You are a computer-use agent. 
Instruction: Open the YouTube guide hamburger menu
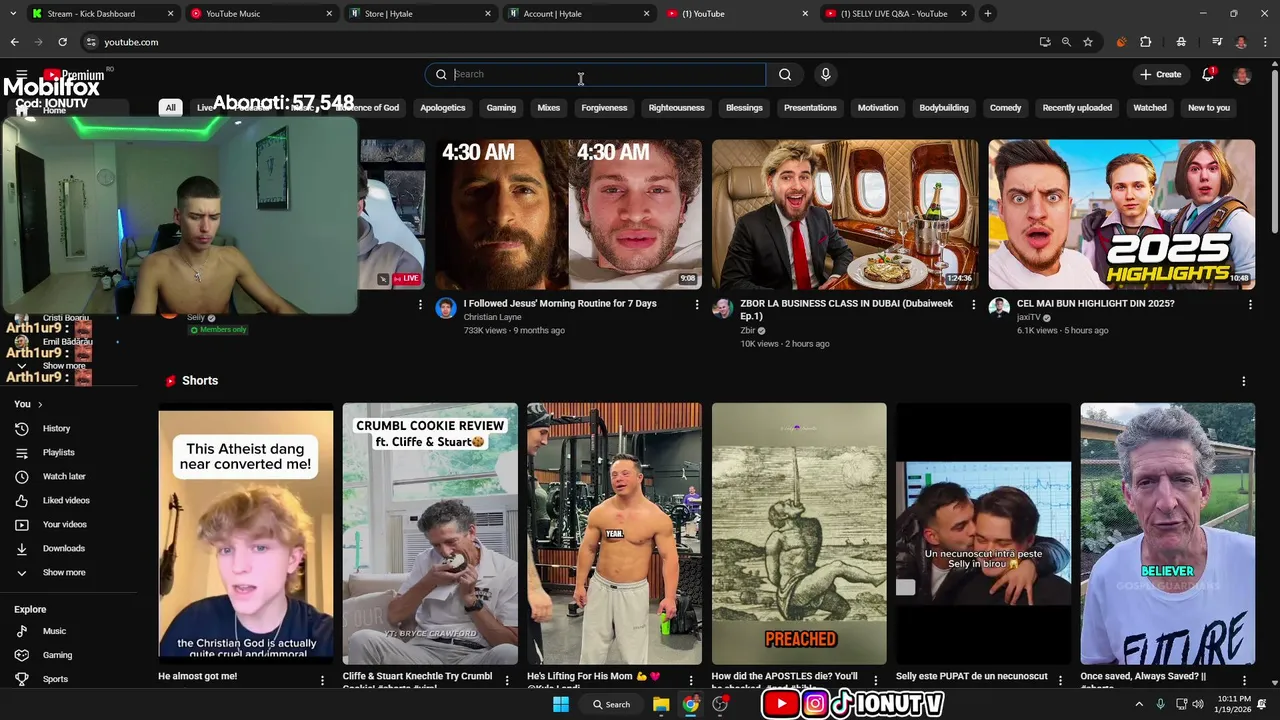point(21,74)
